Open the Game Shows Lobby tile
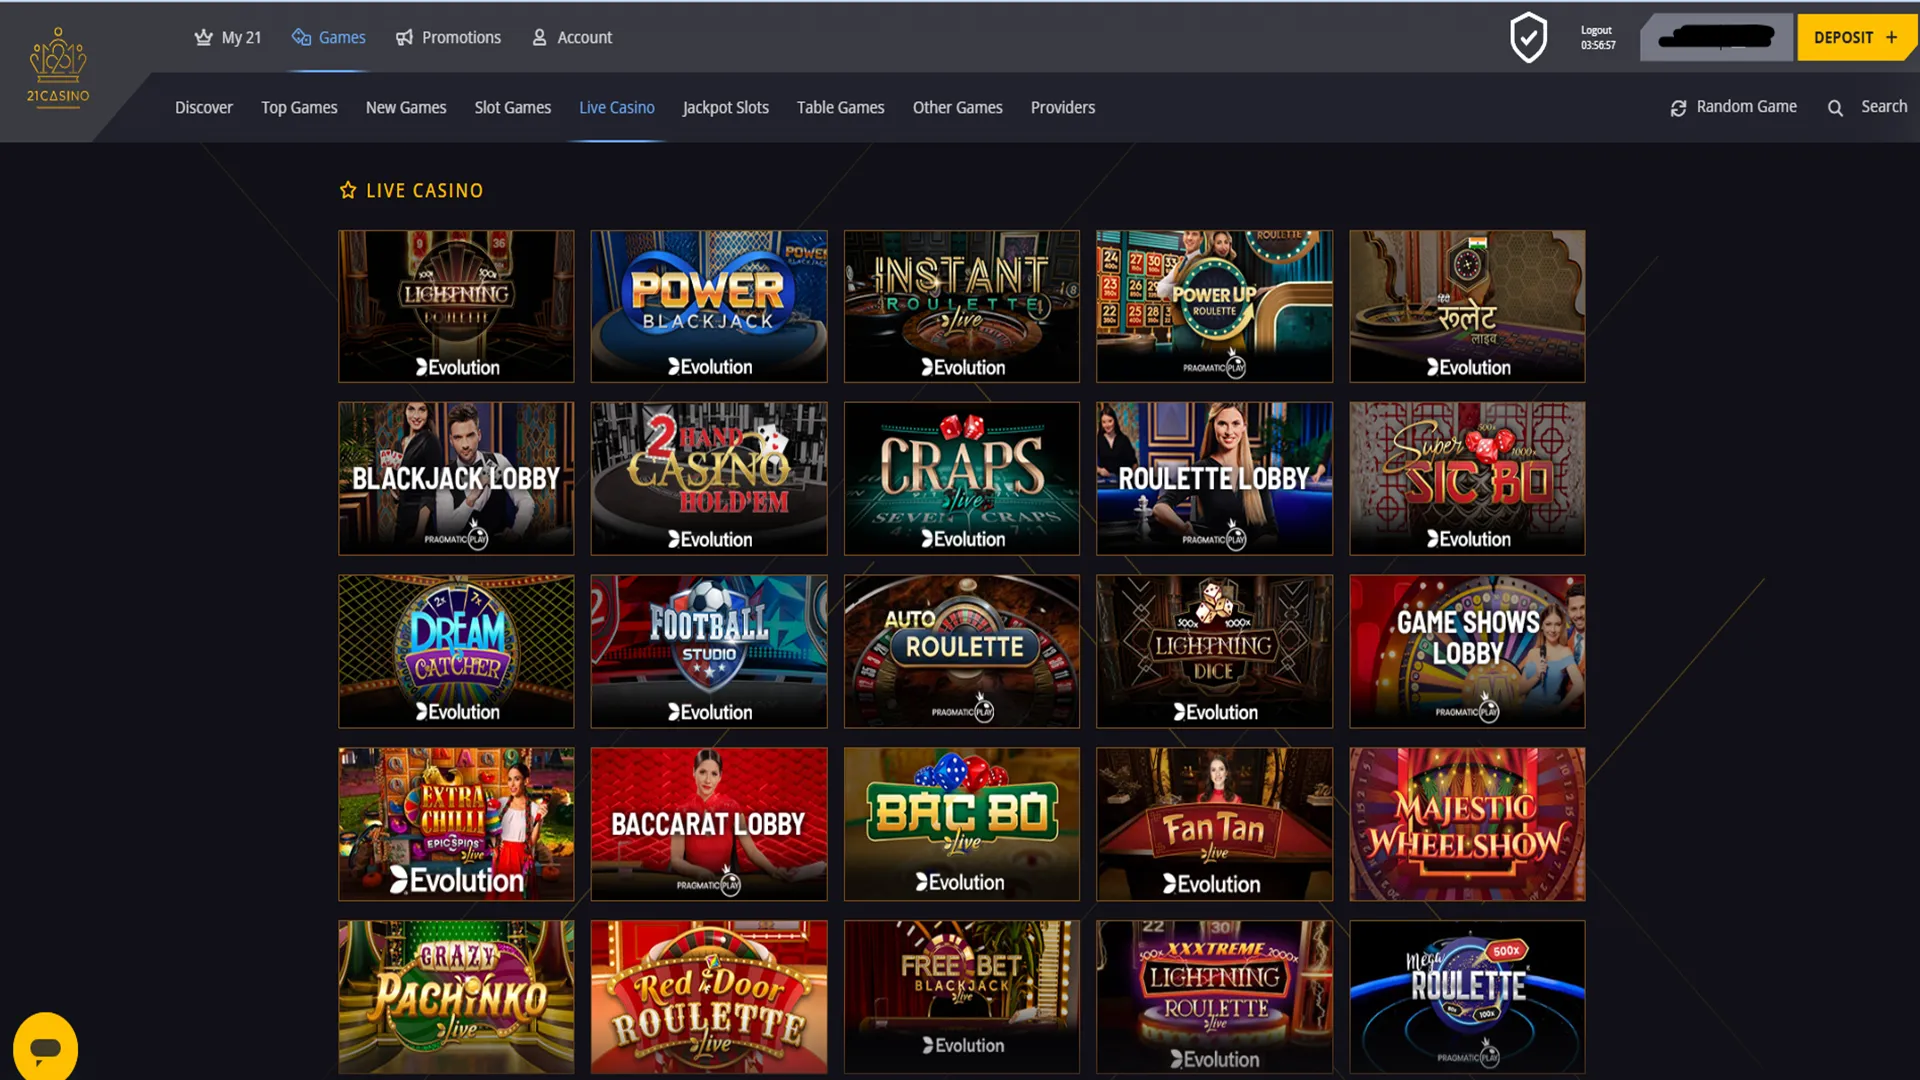The image size is (1920, 1080). click(x=1467, y=651)
